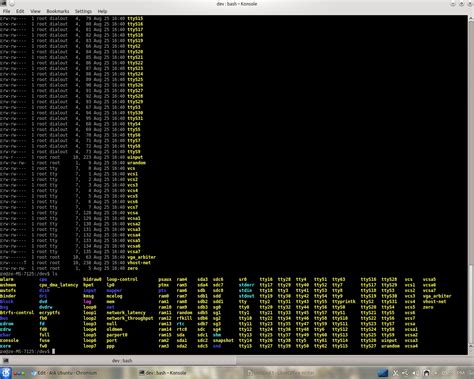
Task: Click the blue desktop icon in system tray
Action: [x=382, y=373]
